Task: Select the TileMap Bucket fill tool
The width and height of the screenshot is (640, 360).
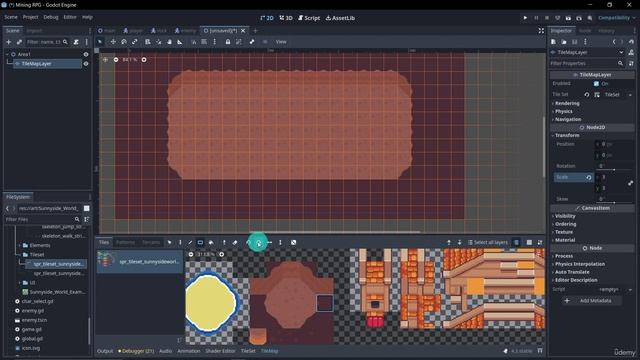Action: click(211, 242)
